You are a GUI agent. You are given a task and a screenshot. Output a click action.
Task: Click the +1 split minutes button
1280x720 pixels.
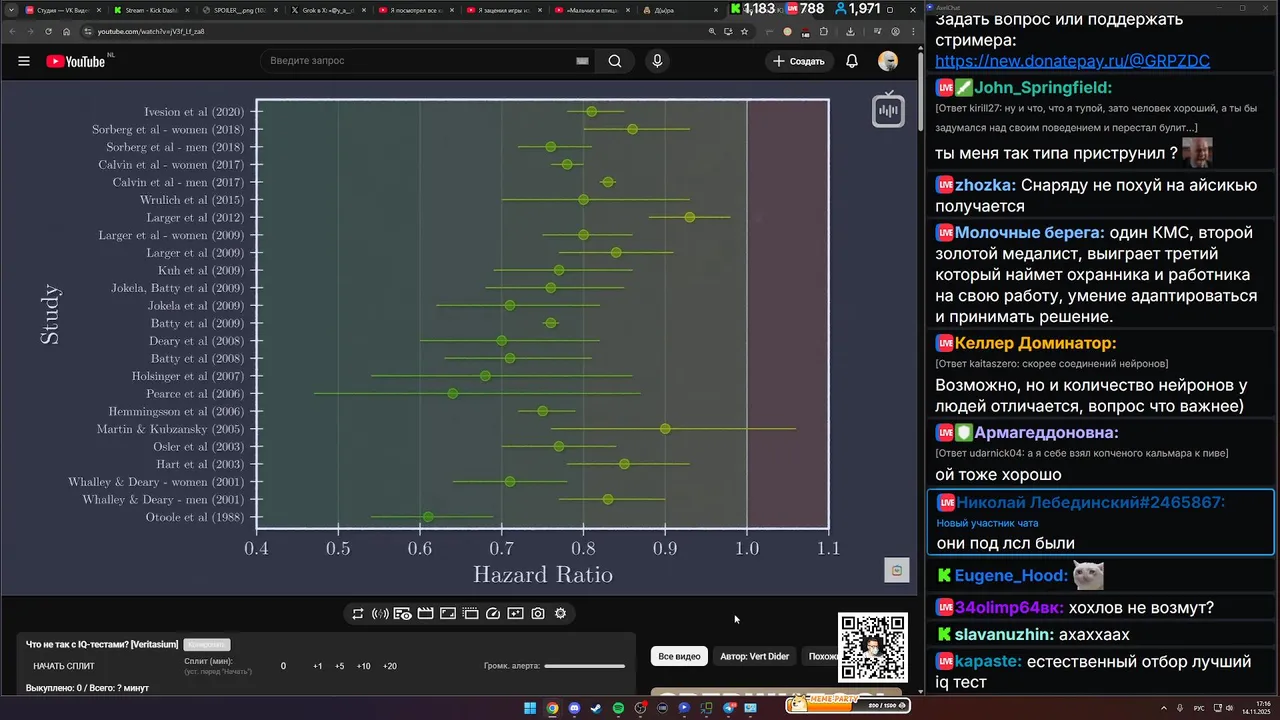pos(317,666)
